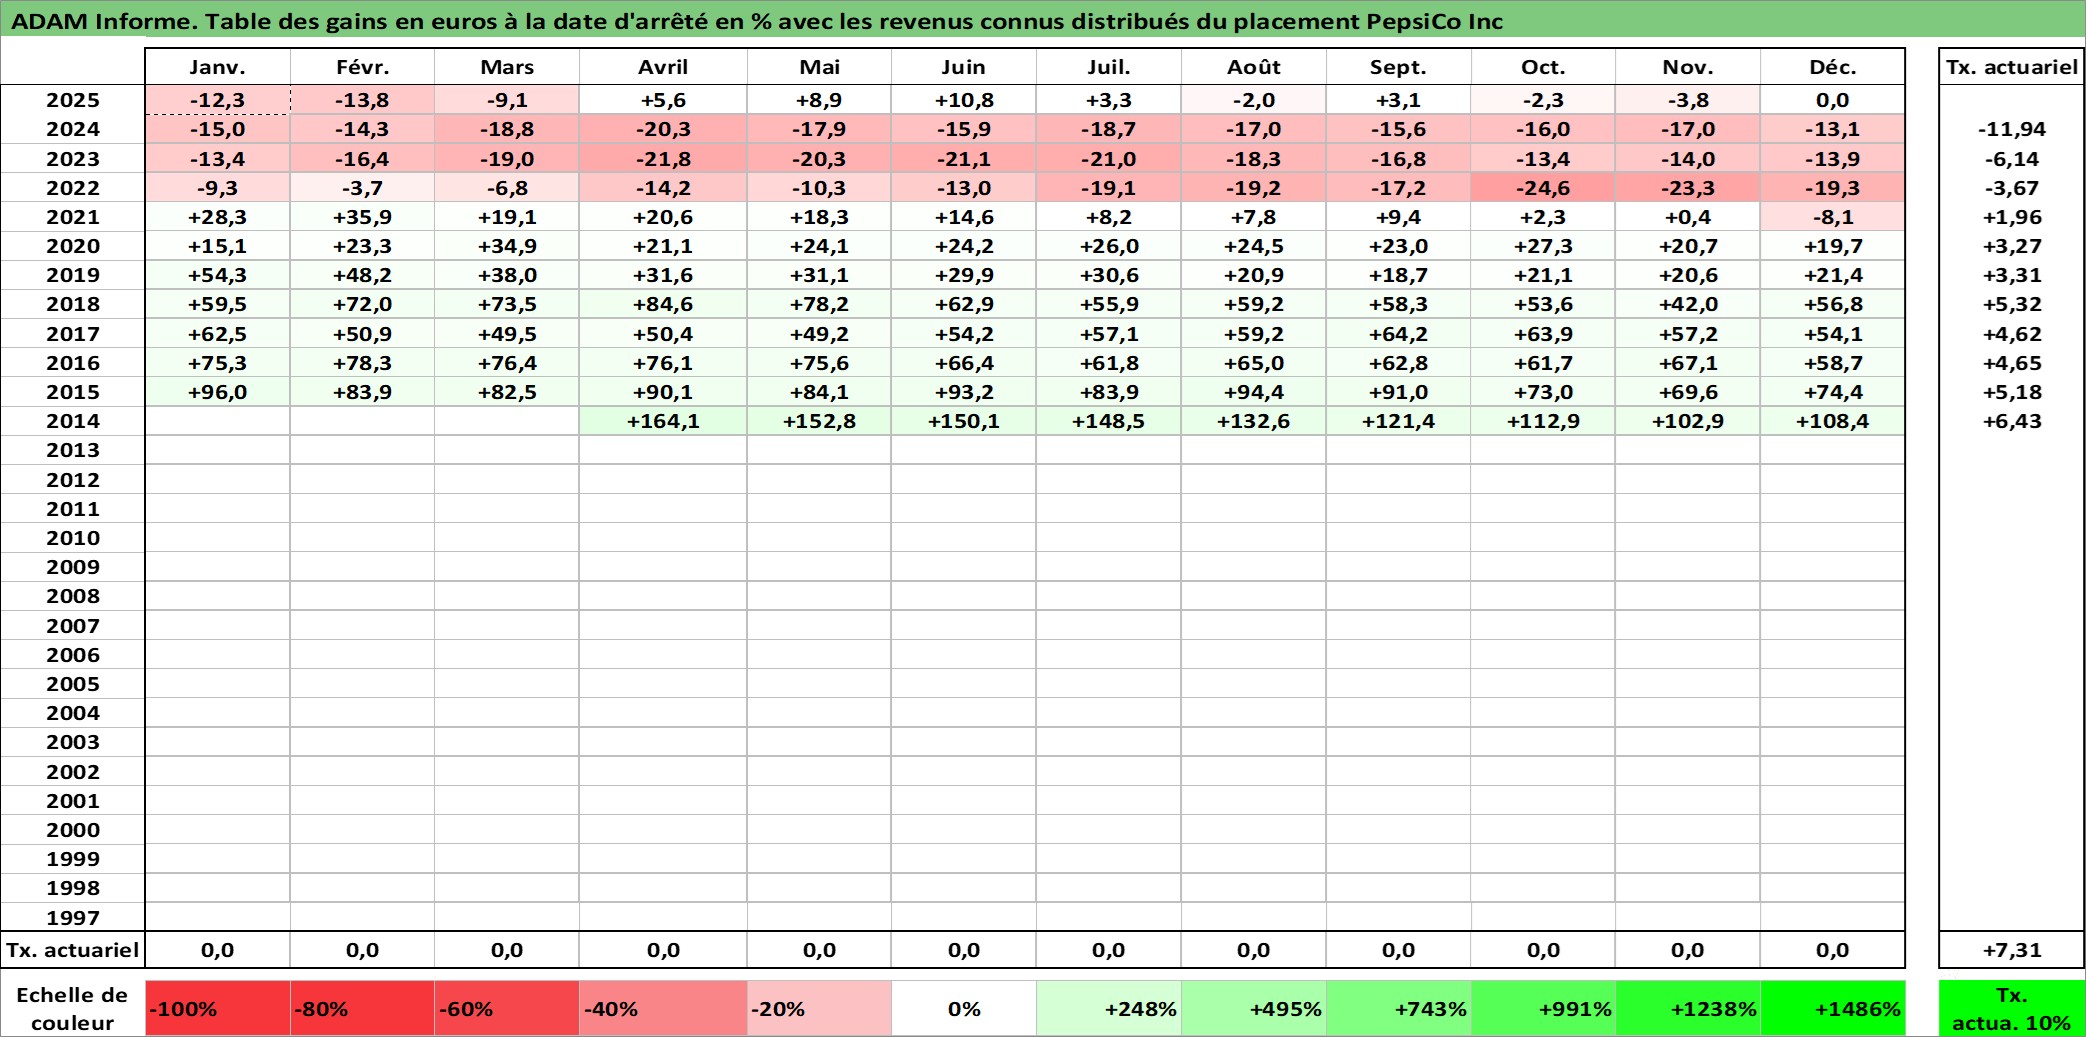Viewport: 2086px width, 1037px height.
Task: Click the -11,94 actuarial rate for 2024
Action: 2012,129
